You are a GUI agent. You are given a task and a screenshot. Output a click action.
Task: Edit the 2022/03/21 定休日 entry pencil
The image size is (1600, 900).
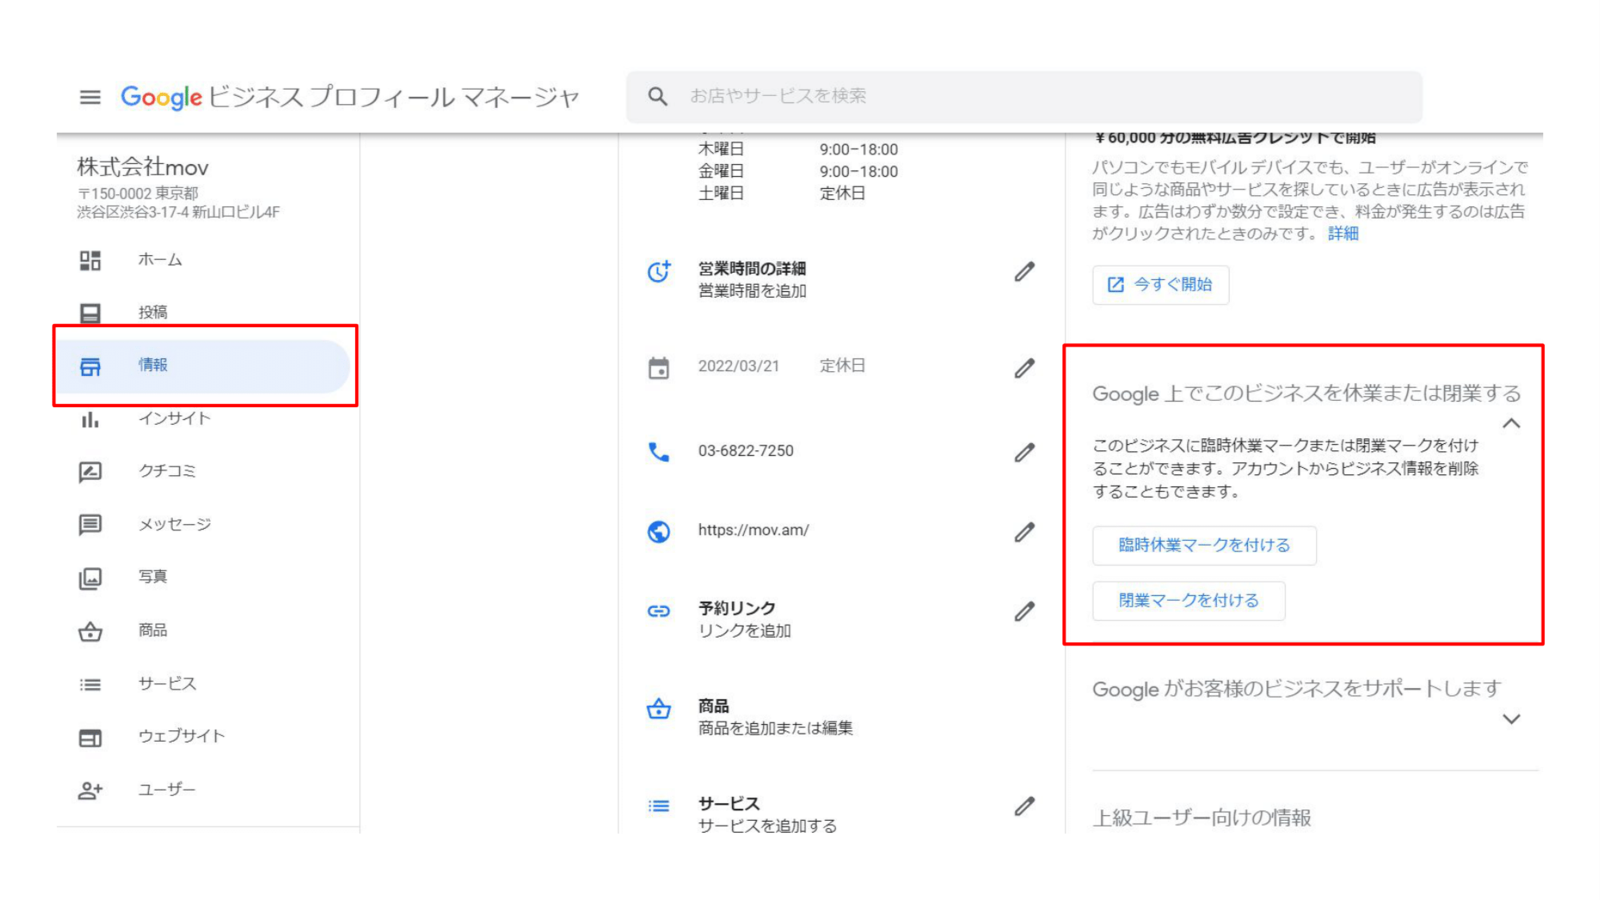(x=1024, y=368)
